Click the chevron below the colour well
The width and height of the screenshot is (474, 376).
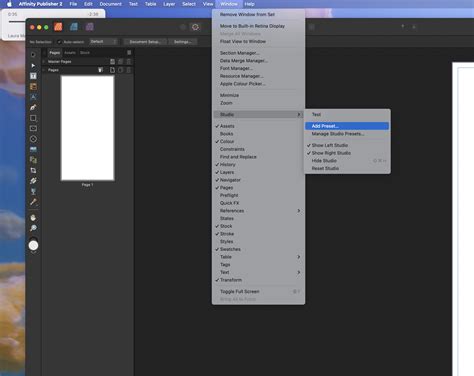point(33,253)
